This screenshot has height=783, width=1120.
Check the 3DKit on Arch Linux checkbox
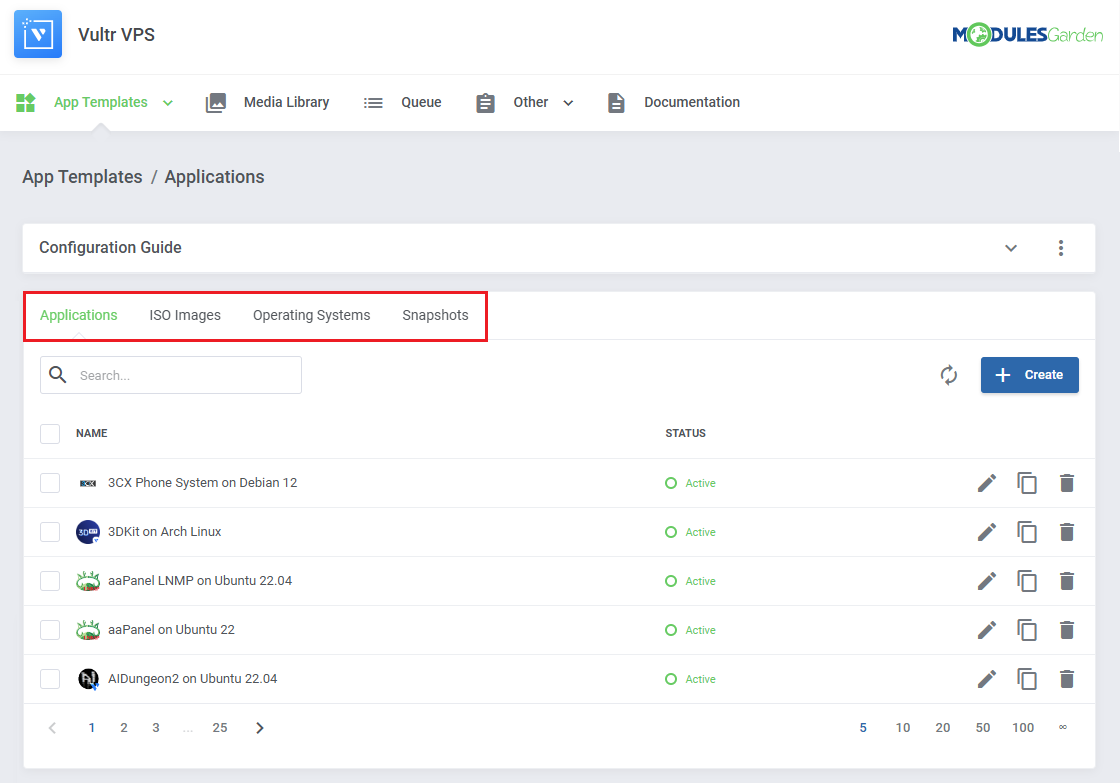pyautogui.click(x=50, y=532)
